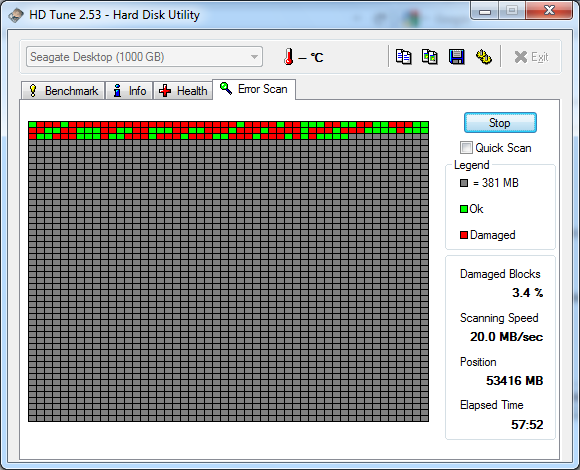580x470 pixels.
Task: Stop the running error scan
Action: tap(500, 123)
